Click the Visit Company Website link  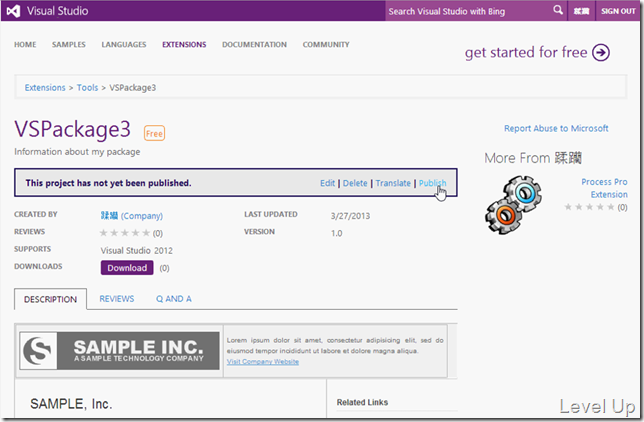click(x=263, y=362)
